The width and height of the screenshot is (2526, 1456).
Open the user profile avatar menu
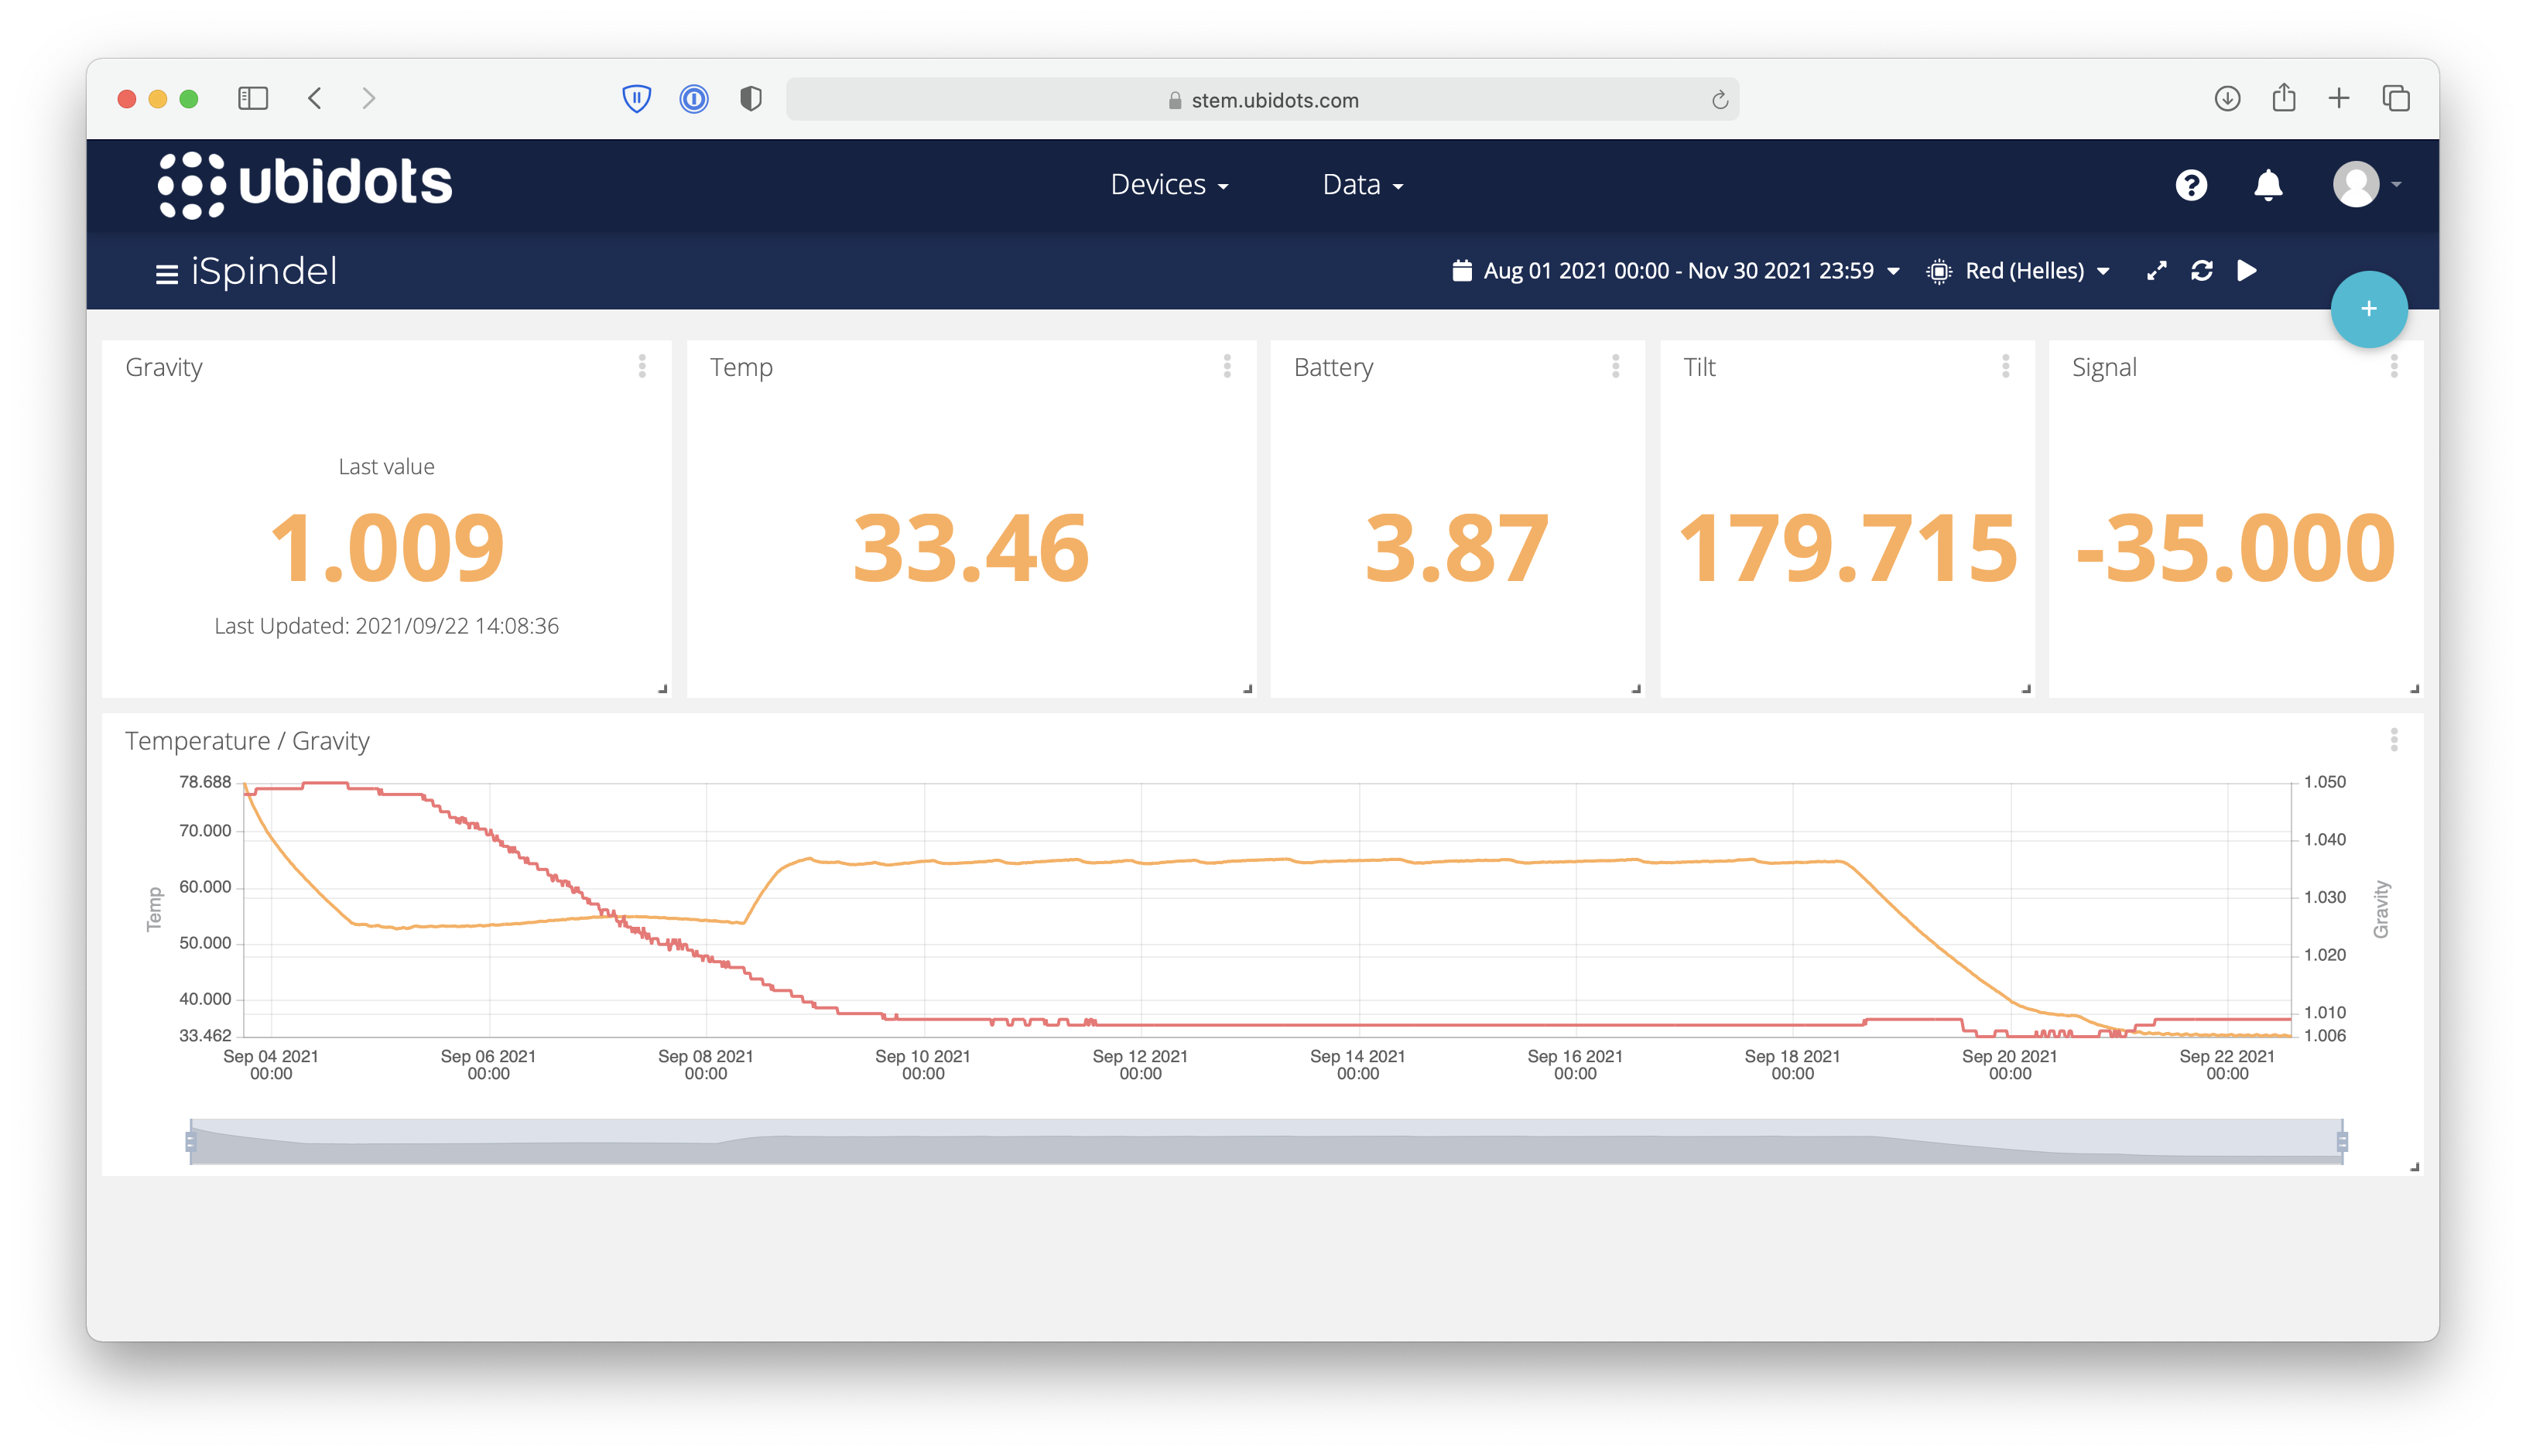pyautogui.click(x=2366, y=185)
